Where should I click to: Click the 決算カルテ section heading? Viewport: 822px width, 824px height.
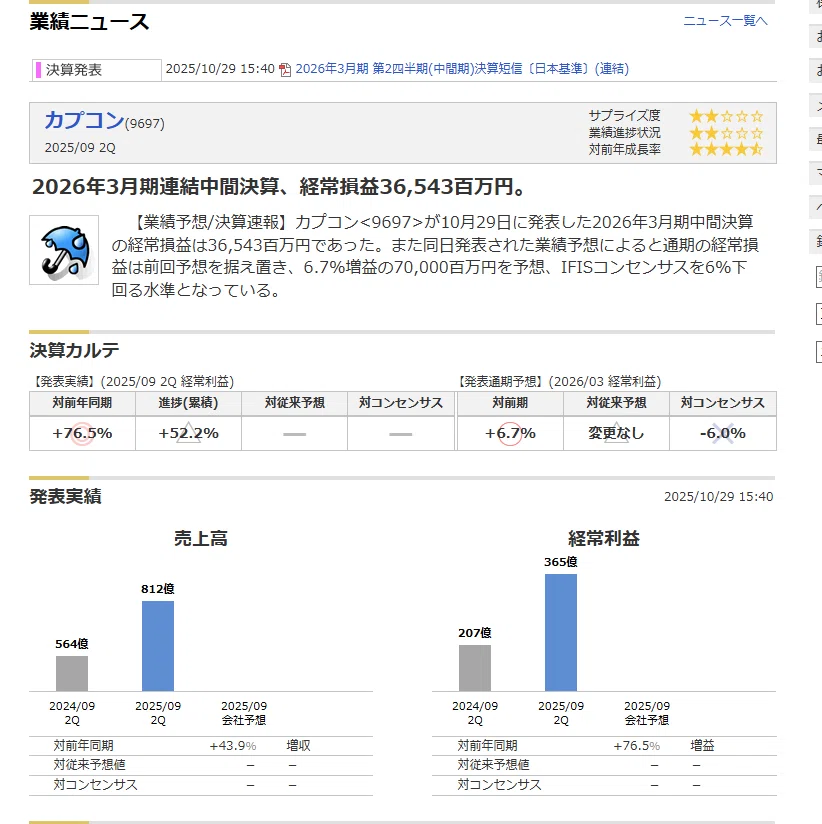75,351
